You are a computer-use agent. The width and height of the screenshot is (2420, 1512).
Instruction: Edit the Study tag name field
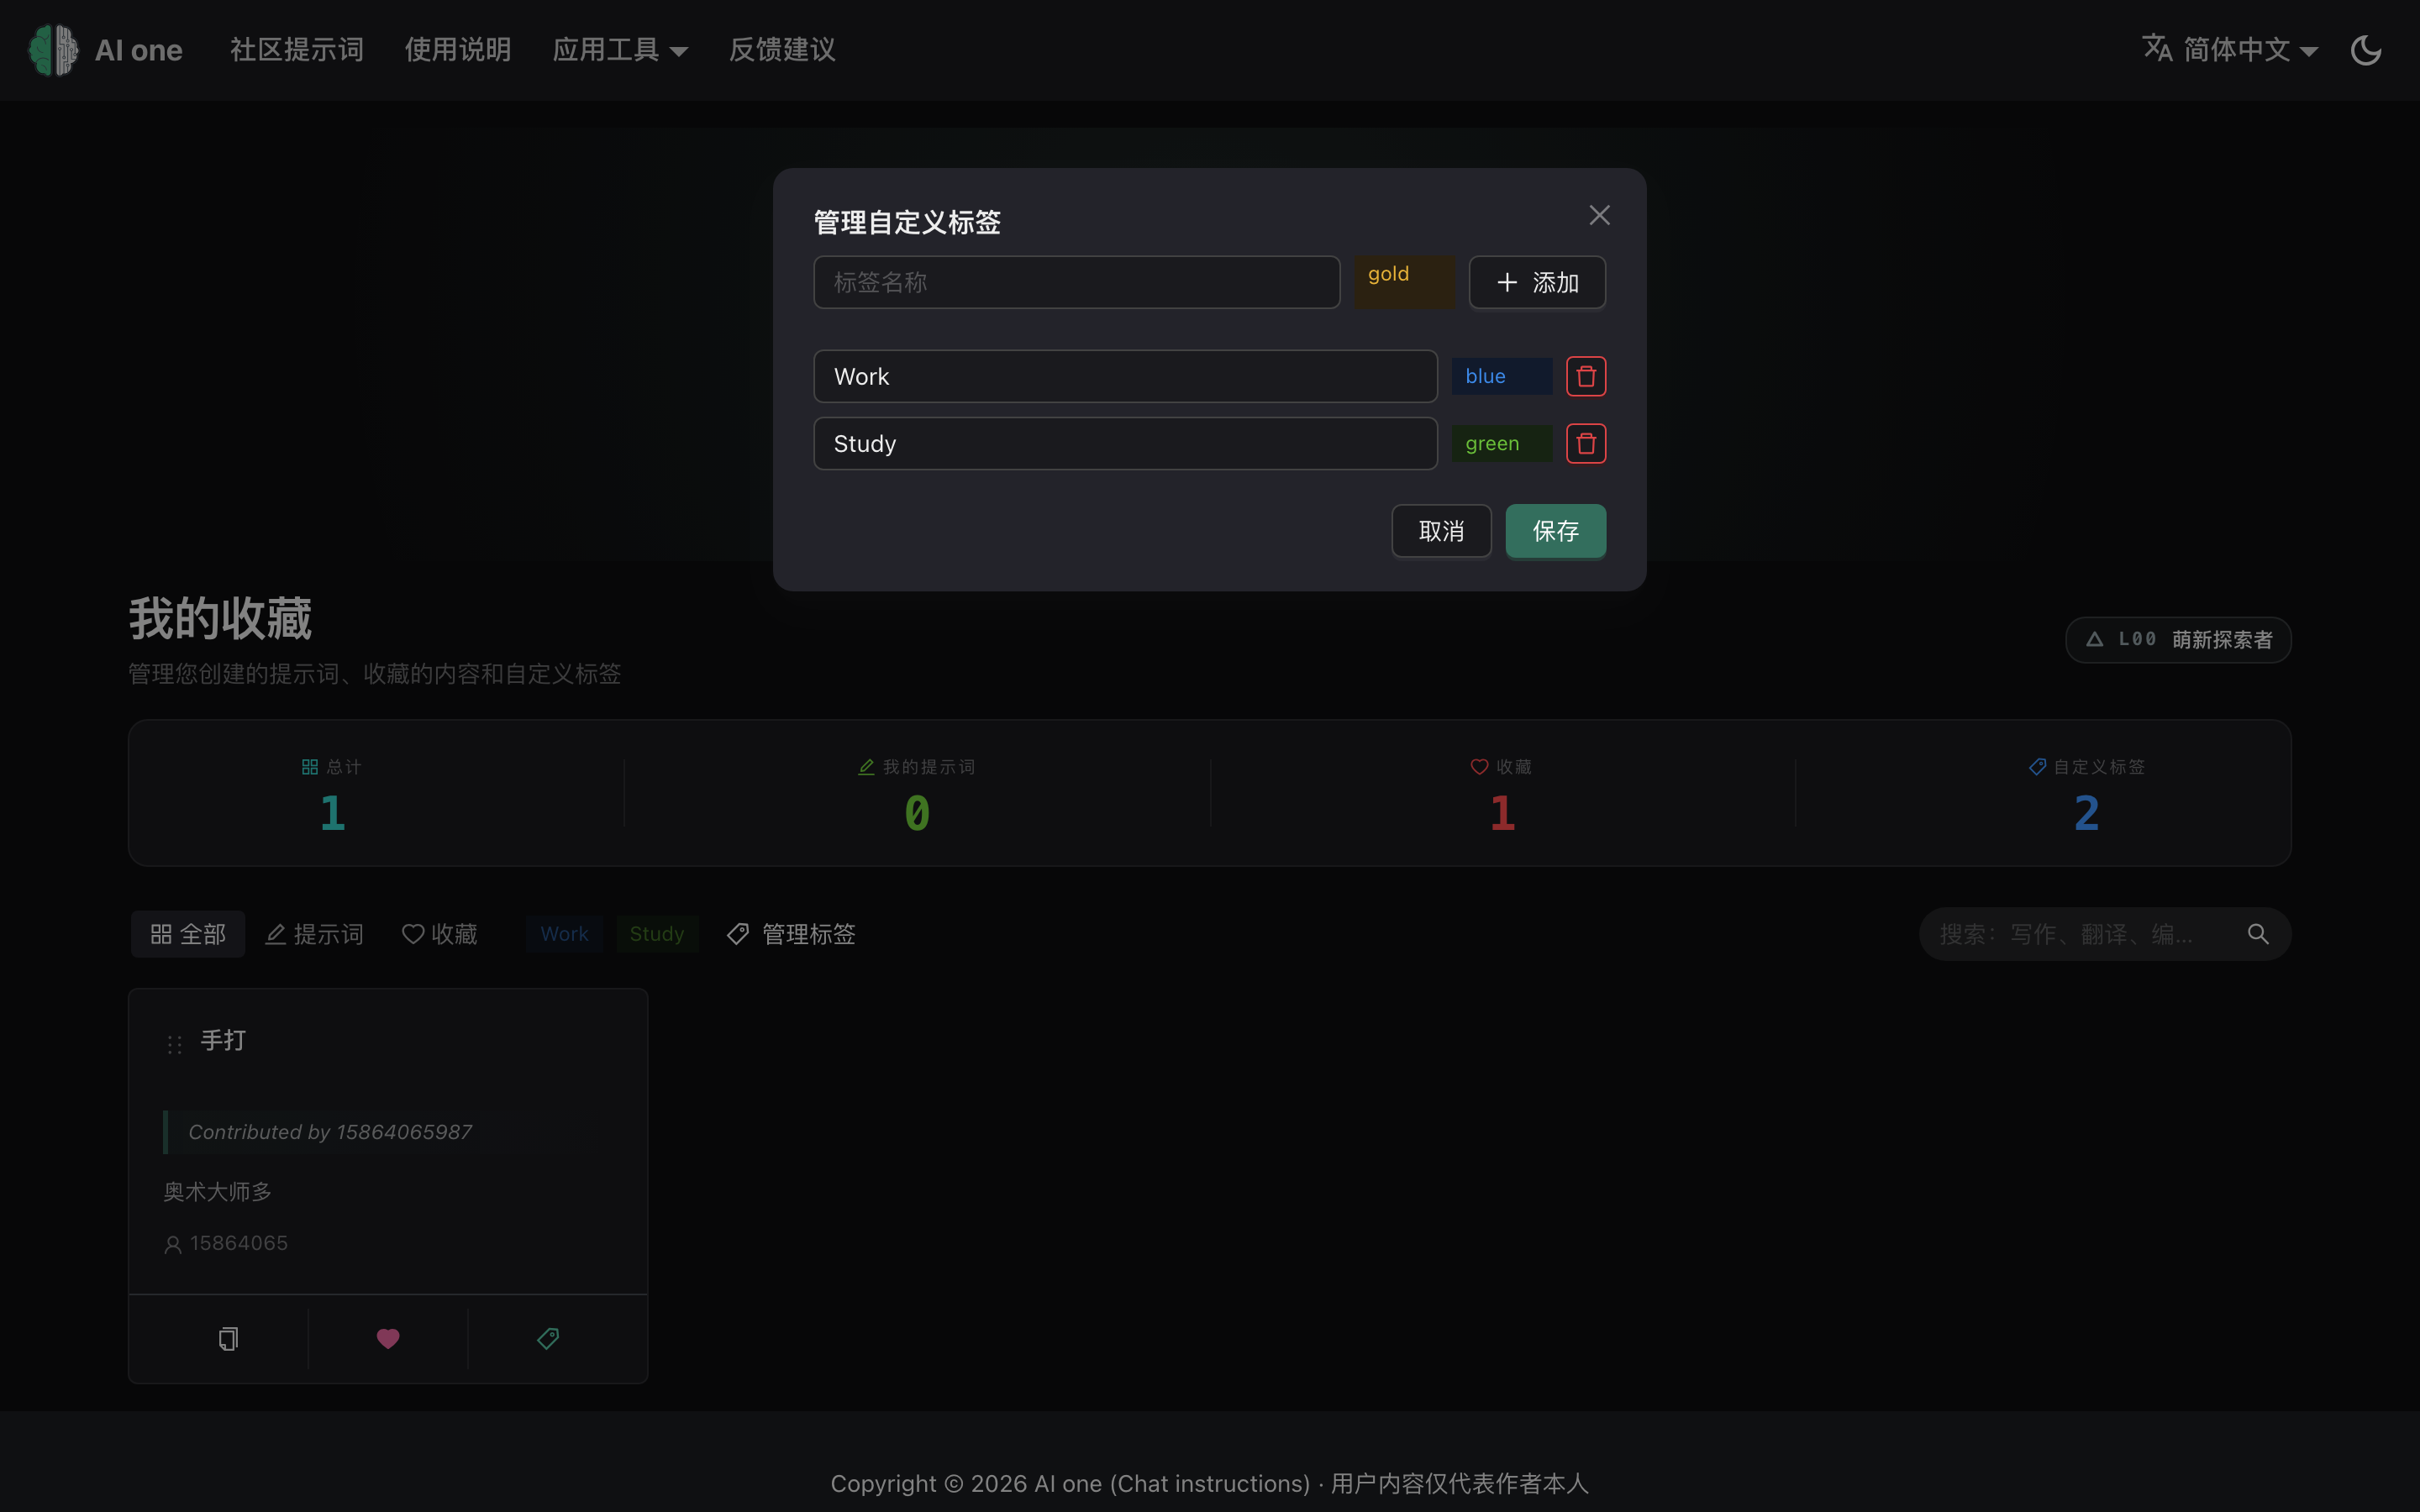pyautogui.click(x=1125, y=443)
